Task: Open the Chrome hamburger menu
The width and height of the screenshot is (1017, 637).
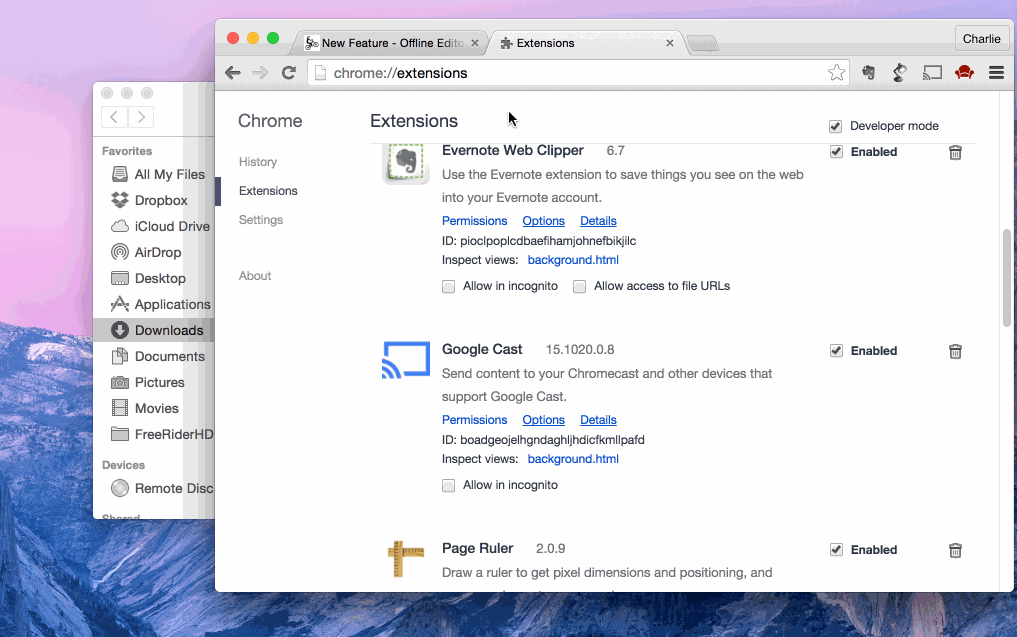Action: pyautogui.click(x=996, y=73)
